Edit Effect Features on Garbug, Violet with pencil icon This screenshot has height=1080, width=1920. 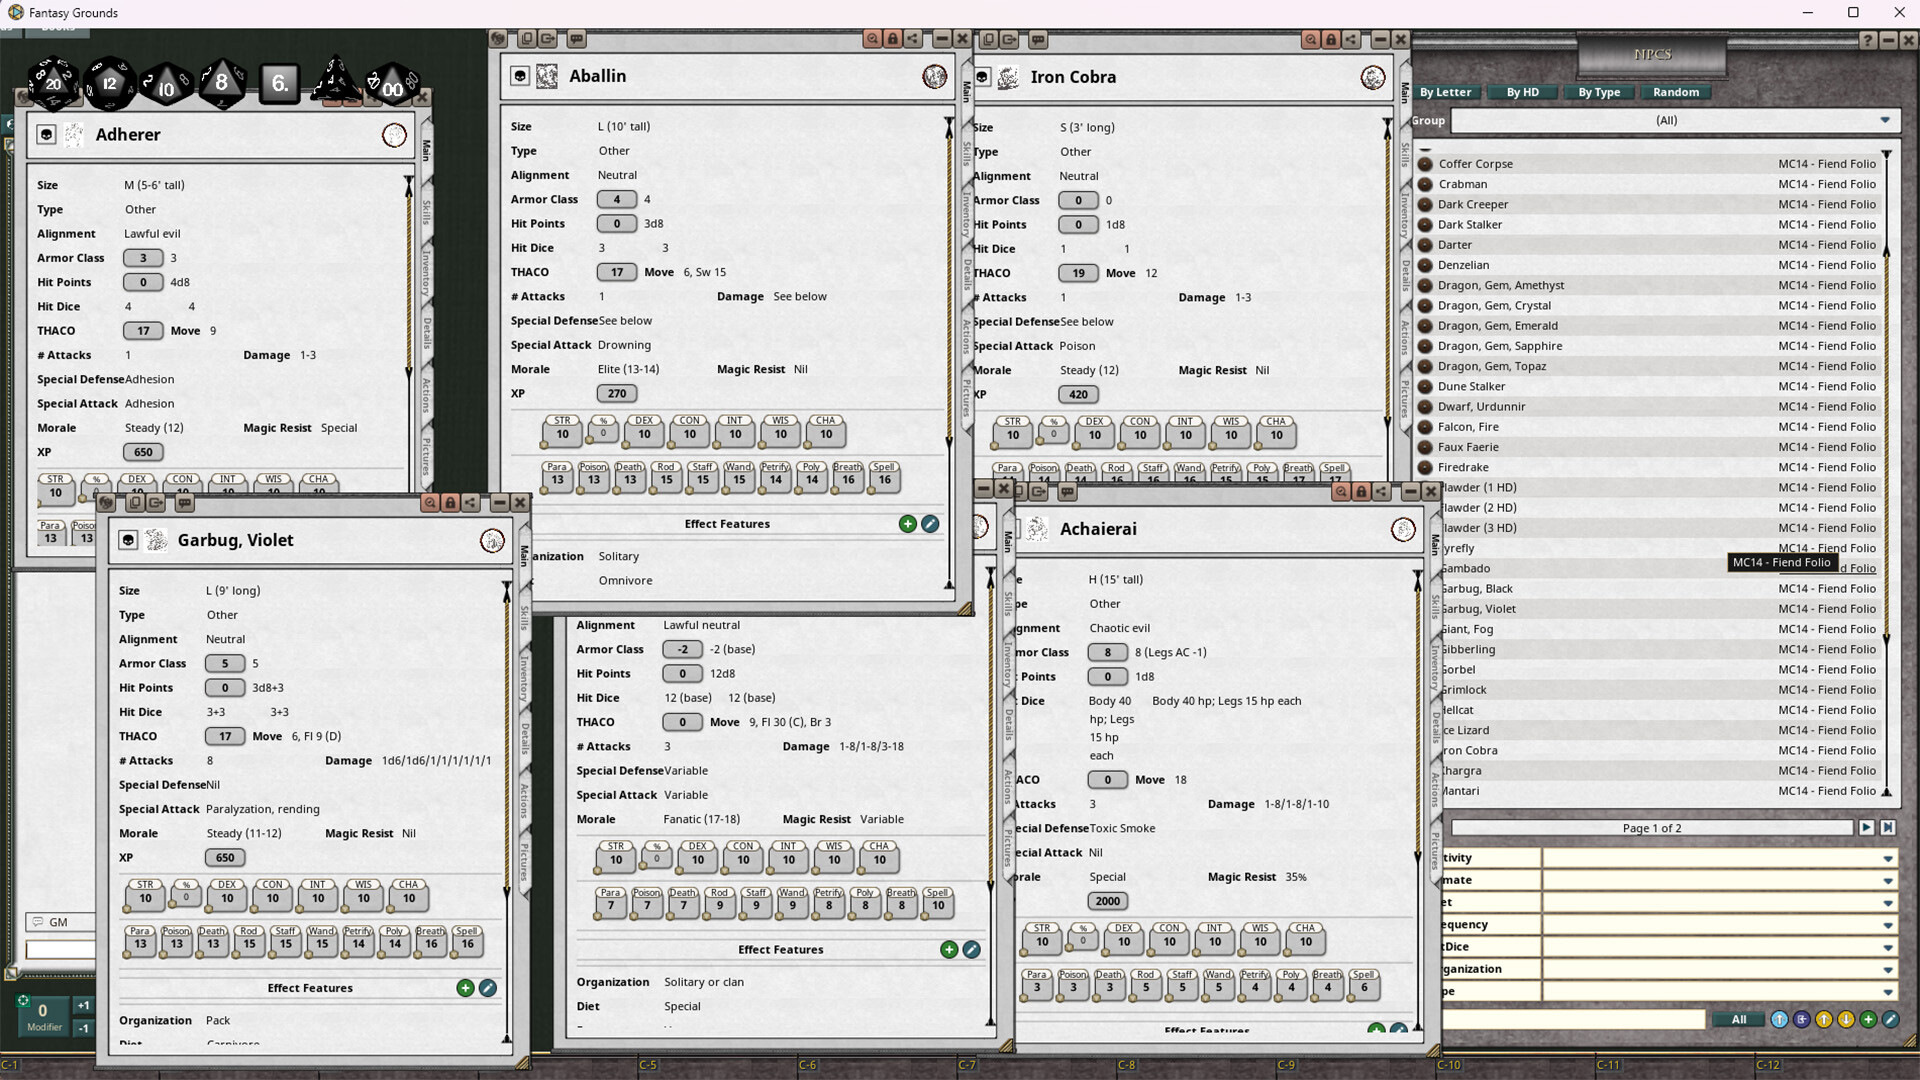tap(488, 988)
